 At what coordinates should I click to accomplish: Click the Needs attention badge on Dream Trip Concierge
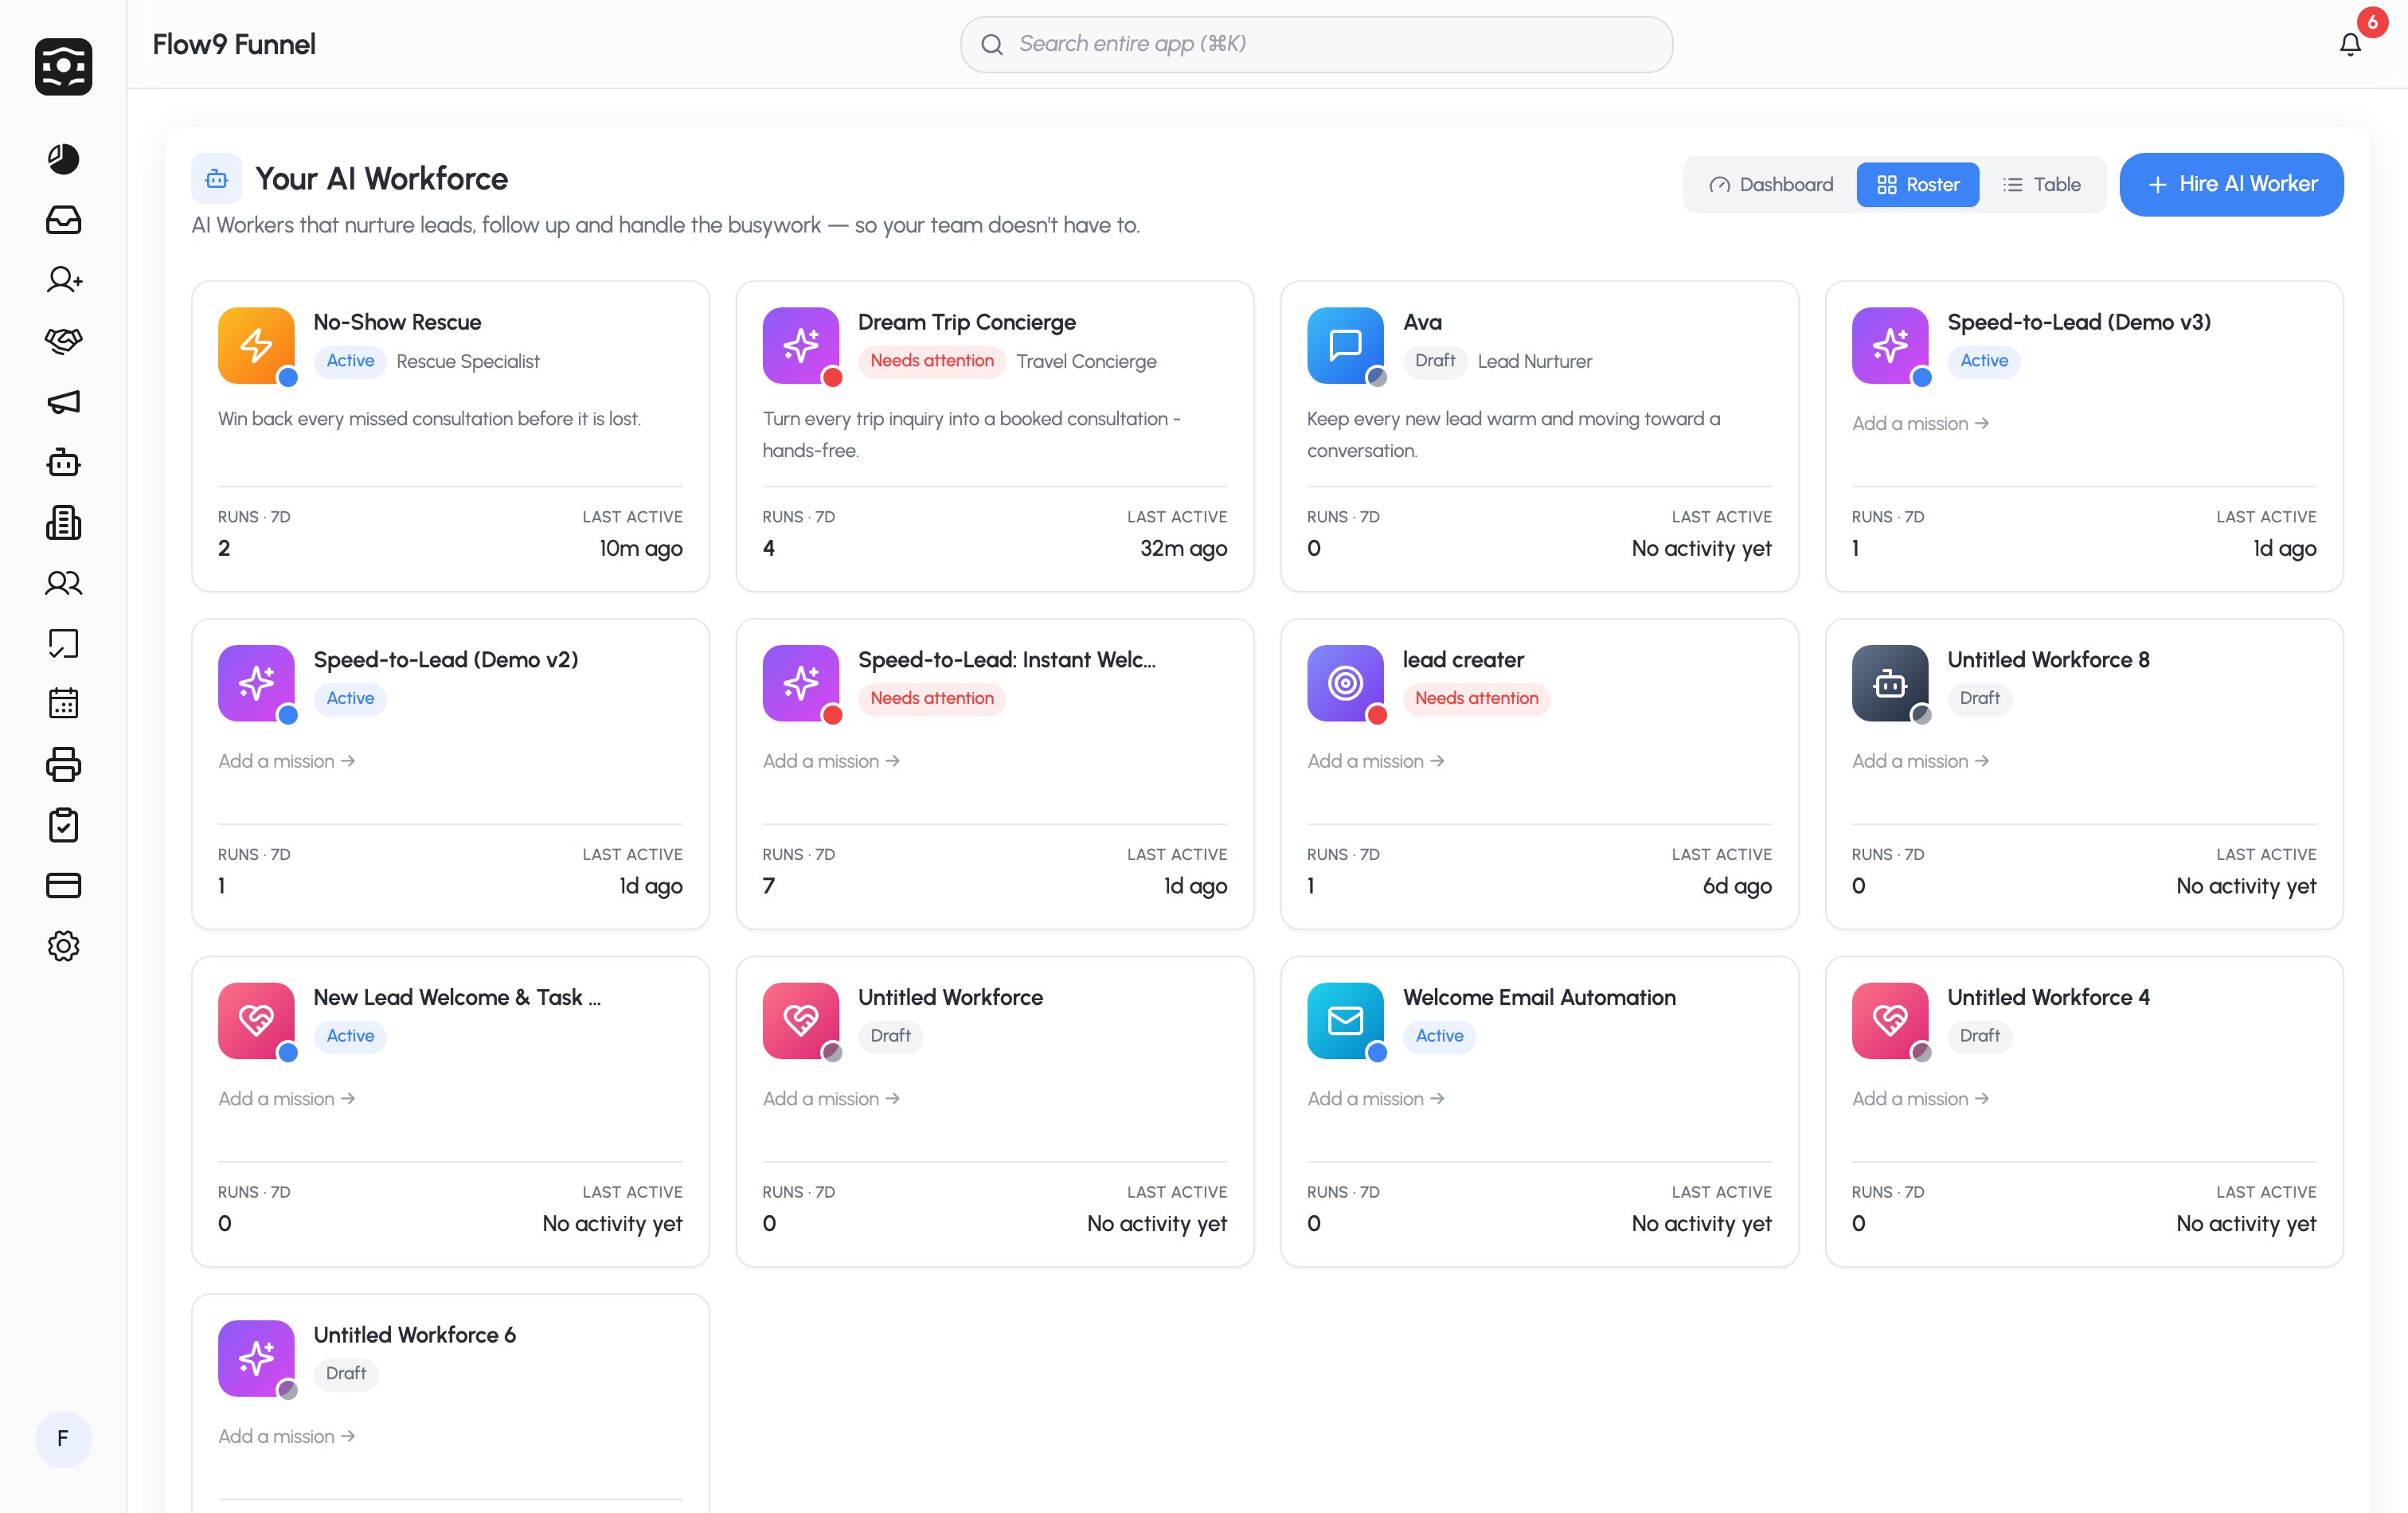pos(932,361)
